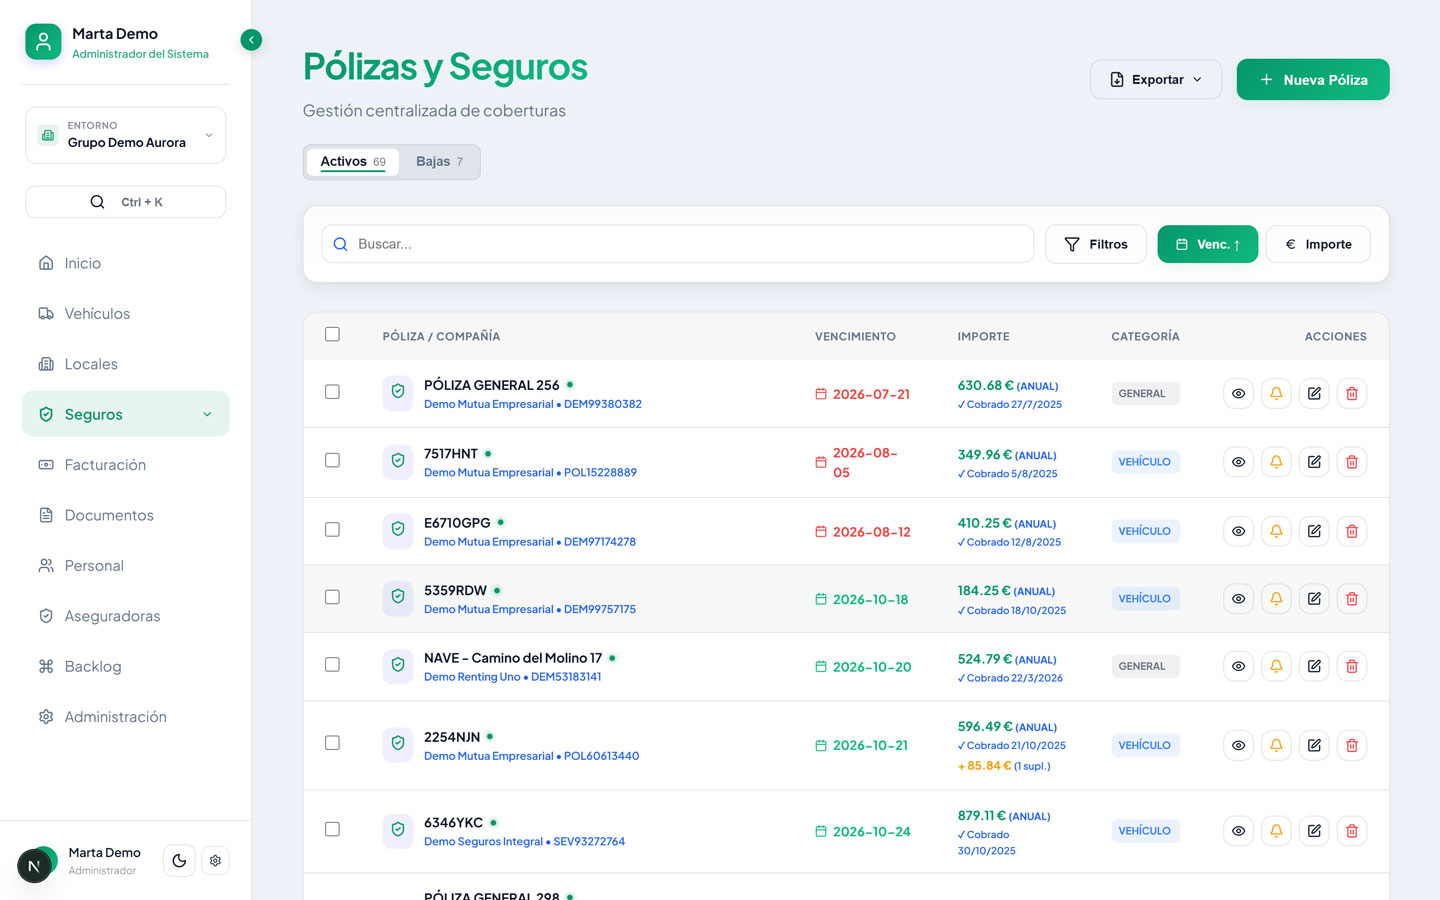Switch to the Bajas tab
Screen dimensions: 1440x900
coord(439,162)
